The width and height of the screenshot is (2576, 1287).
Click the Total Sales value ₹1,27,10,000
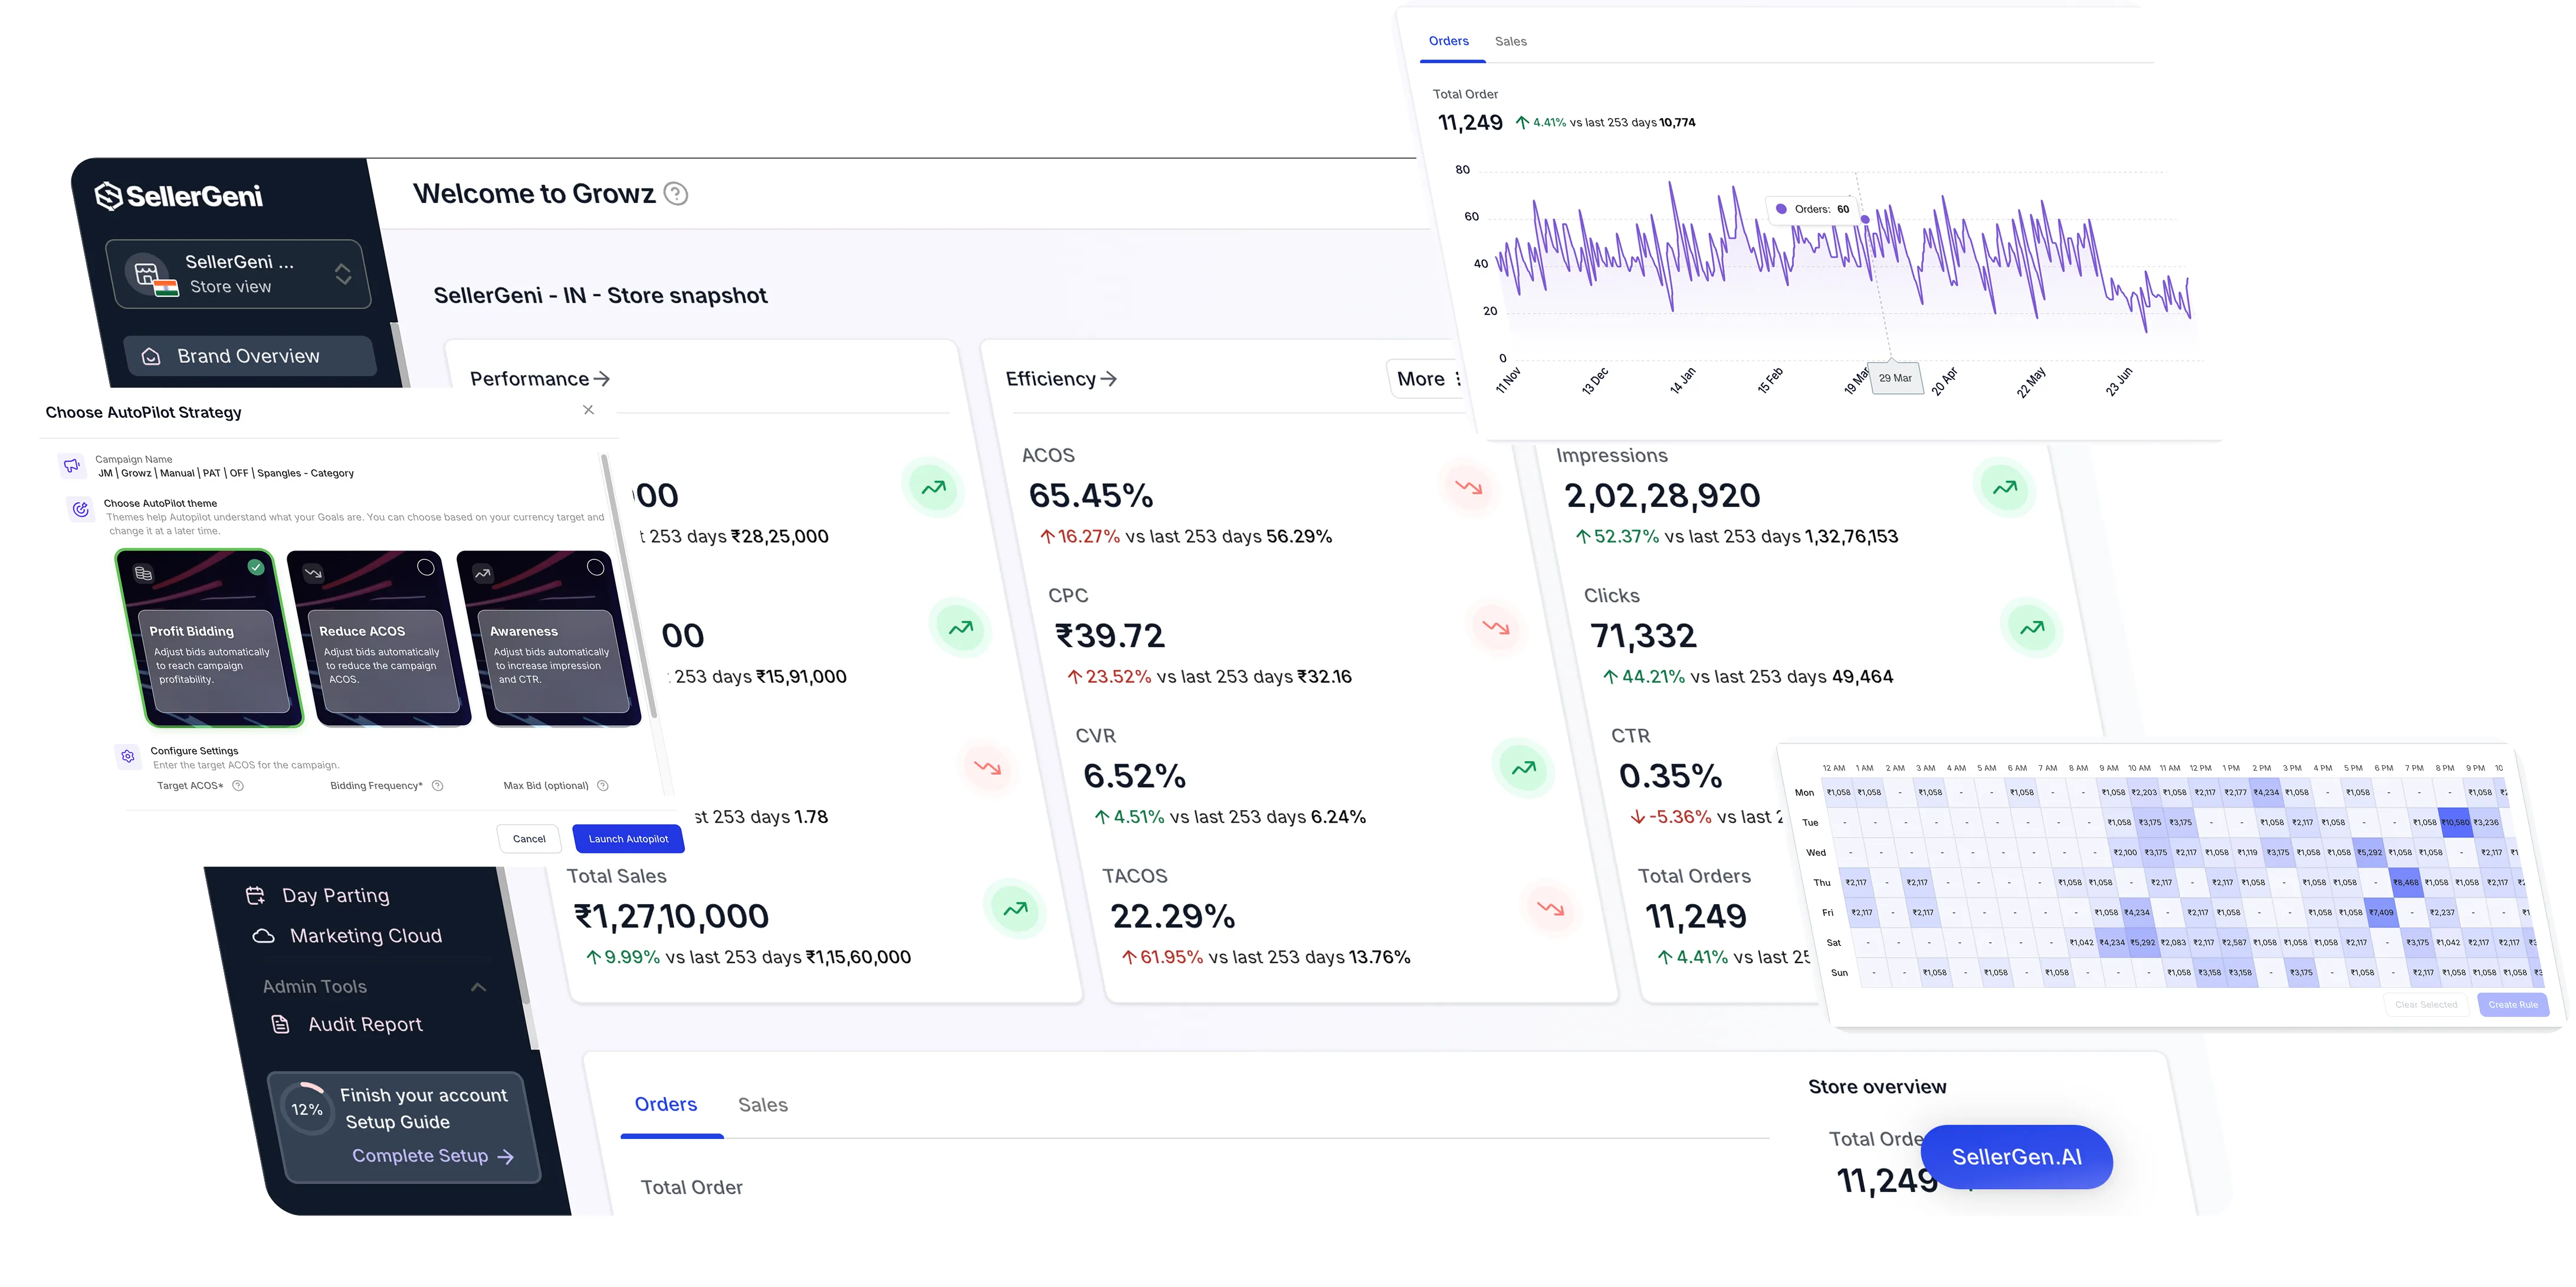(x=671, y=916)
